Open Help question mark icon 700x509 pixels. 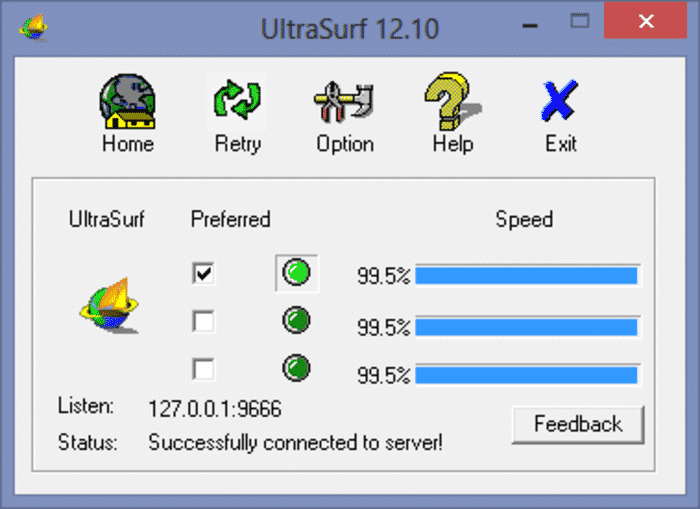tap(452, 101)
